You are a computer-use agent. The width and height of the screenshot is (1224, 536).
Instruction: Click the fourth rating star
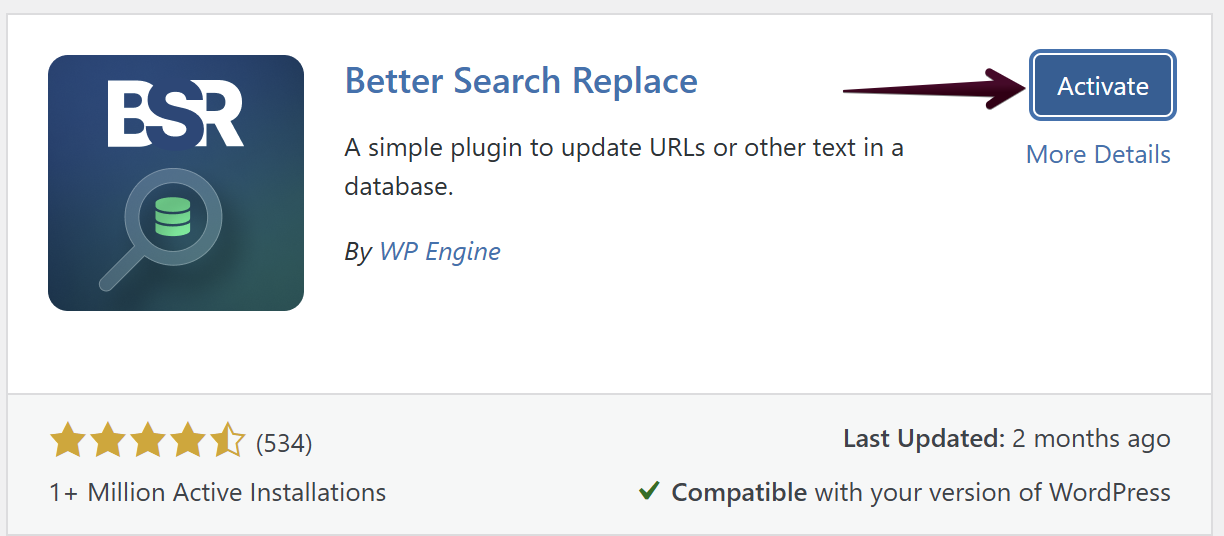[x=187, y=441]
